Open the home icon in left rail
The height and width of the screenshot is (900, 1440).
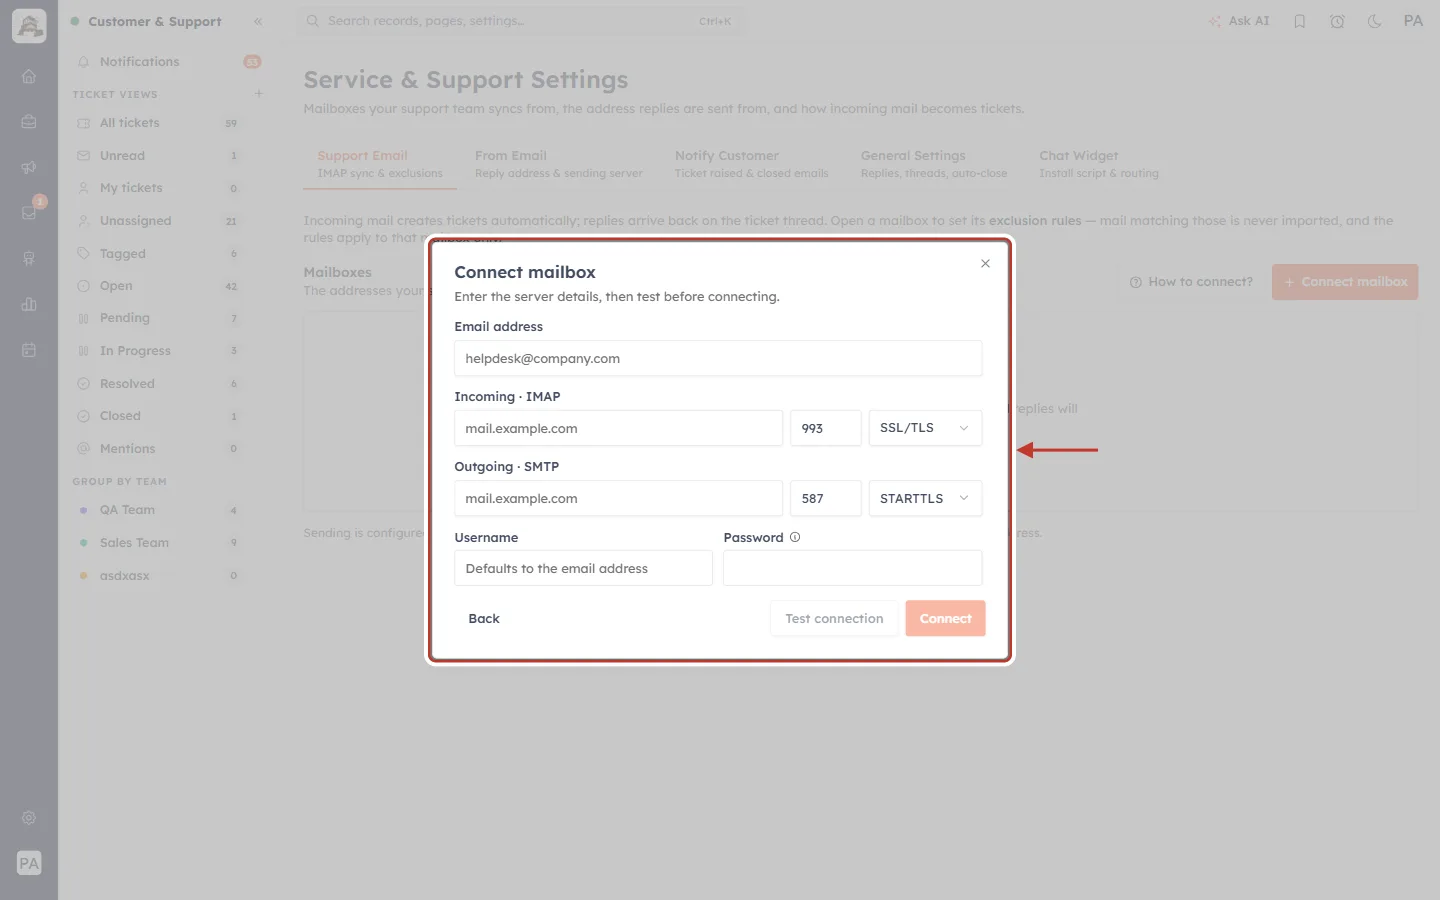(x=29, y=76)
